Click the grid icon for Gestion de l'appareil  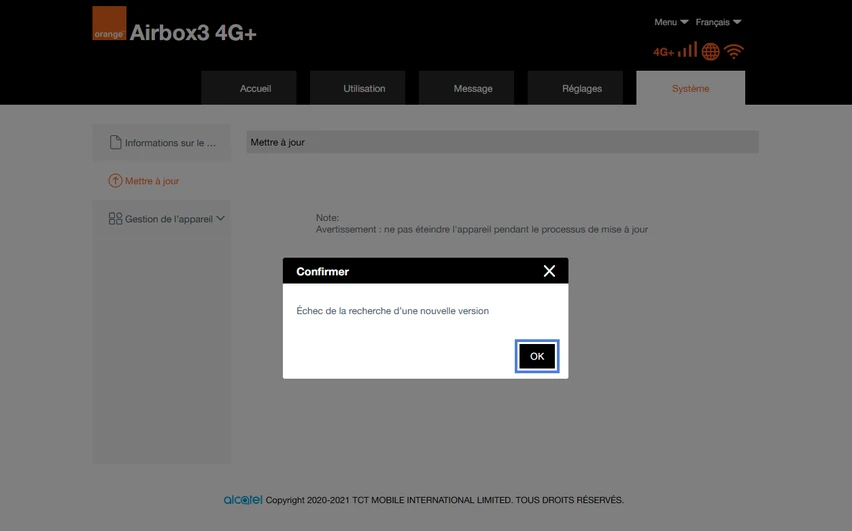115,218
